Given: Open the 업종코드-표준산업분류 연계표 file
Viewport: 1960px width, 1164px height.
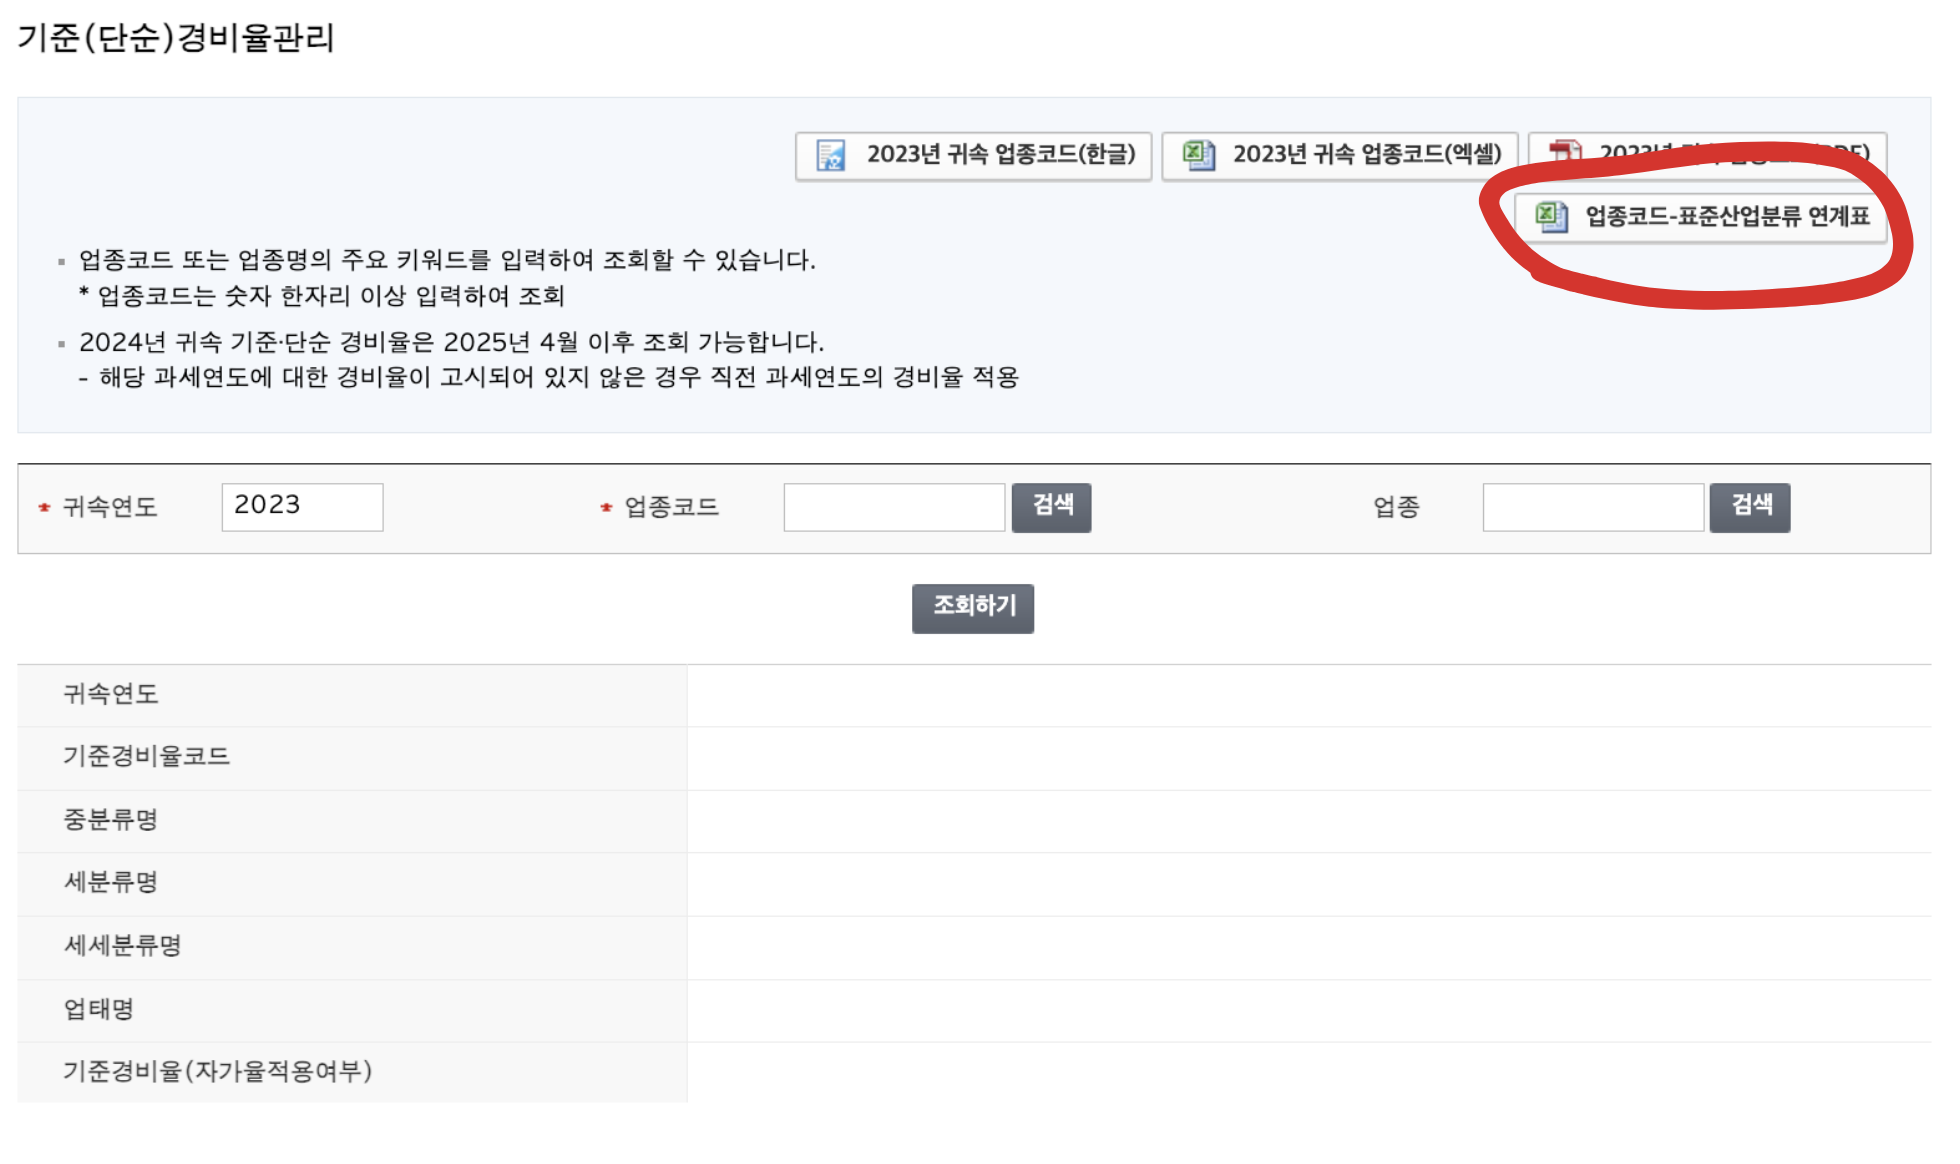Looking at the screenshot, I should click(1726, 216).
